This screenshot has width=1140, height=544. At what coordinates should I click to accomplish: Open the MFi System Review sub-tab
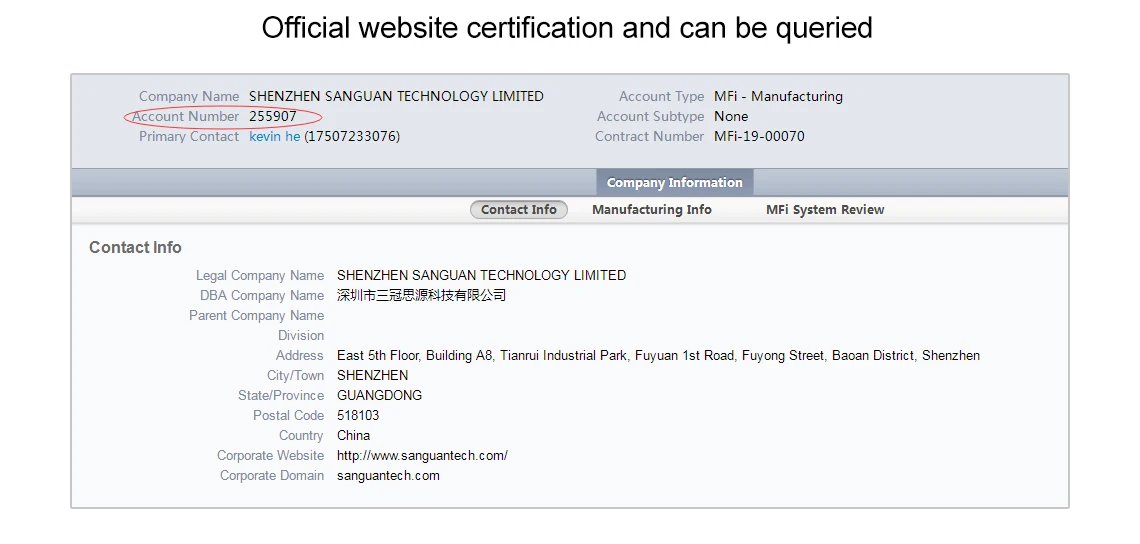[825, 209]
